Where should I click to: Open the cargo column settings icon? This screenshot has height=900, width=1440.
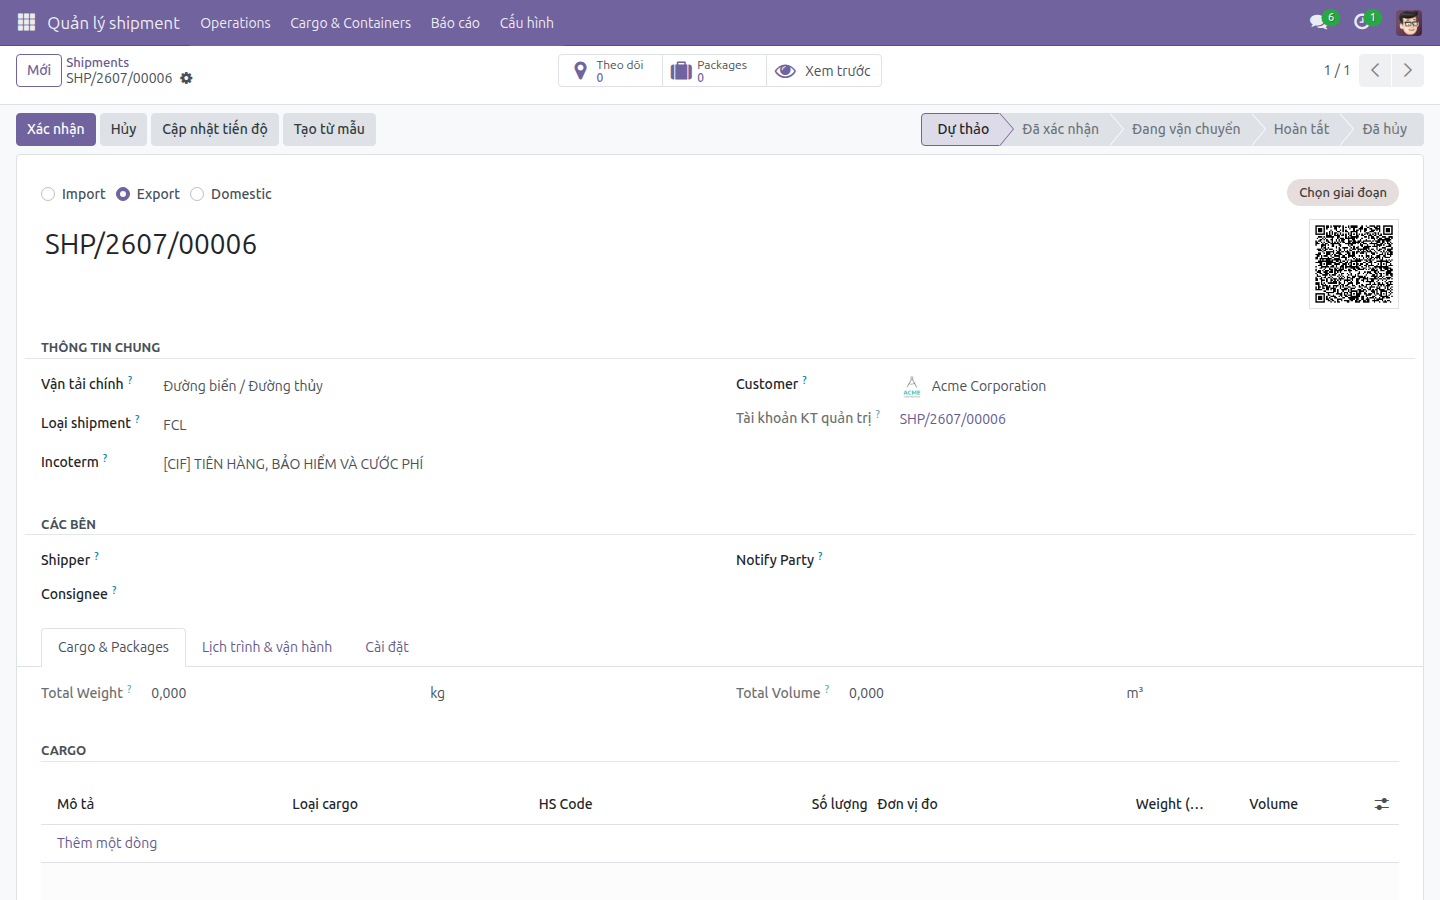click(1382, 804)
